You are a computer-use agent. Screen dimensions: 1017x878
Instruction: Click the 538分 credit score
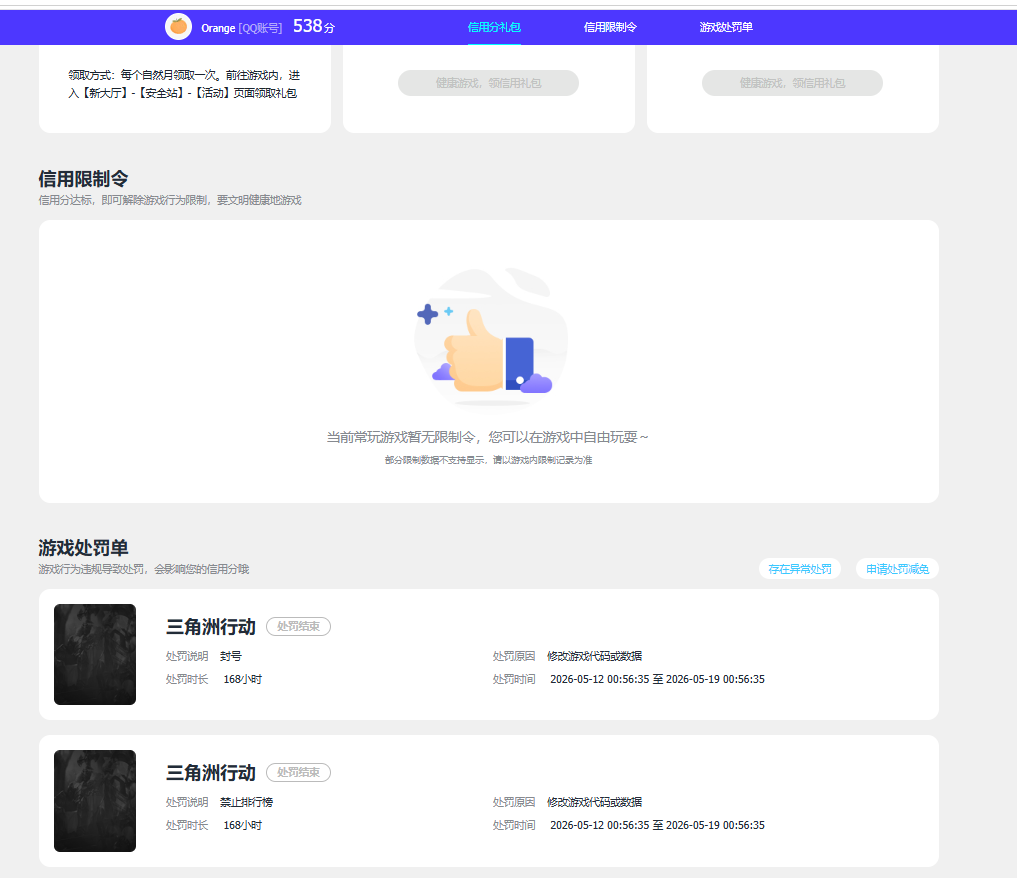314,27
